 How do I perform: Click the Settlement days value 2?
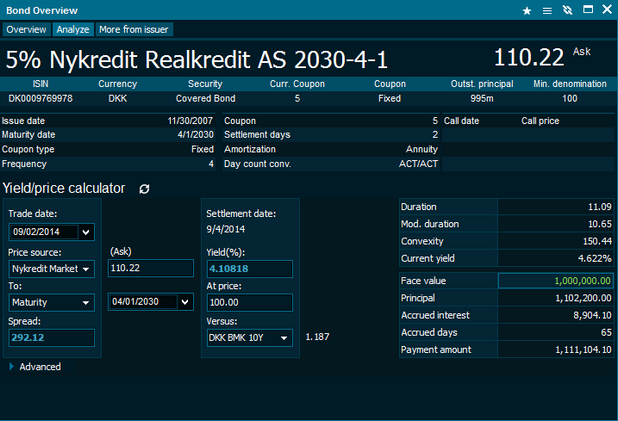point(435,135)
